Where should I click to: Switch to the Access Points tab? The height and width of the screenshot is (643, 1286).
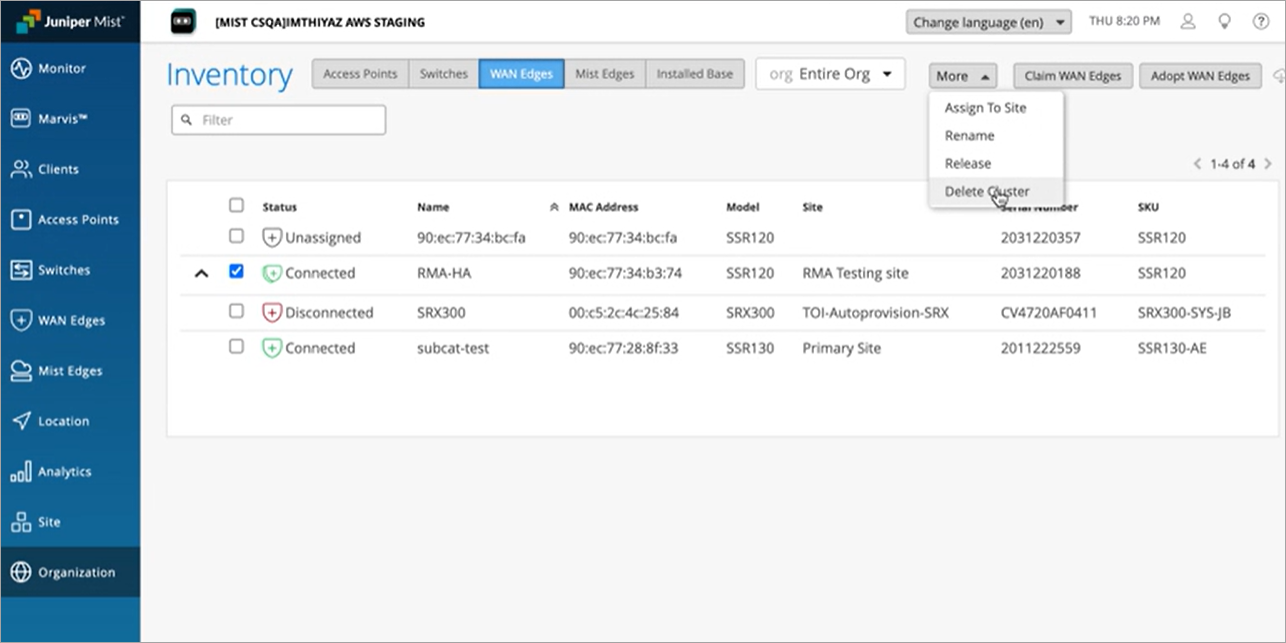360,74
